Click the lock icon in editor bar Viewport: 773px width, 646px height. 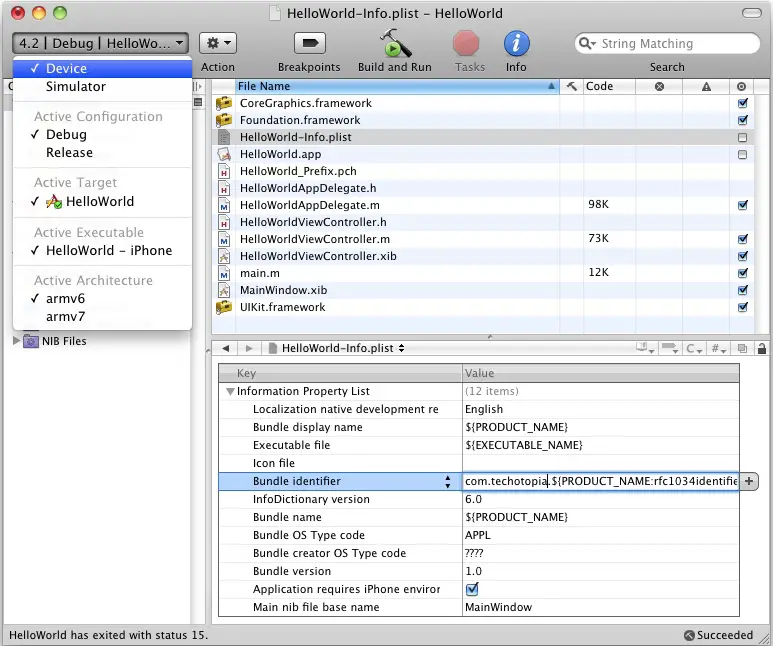pyautogui.click(x=761, y=348)
